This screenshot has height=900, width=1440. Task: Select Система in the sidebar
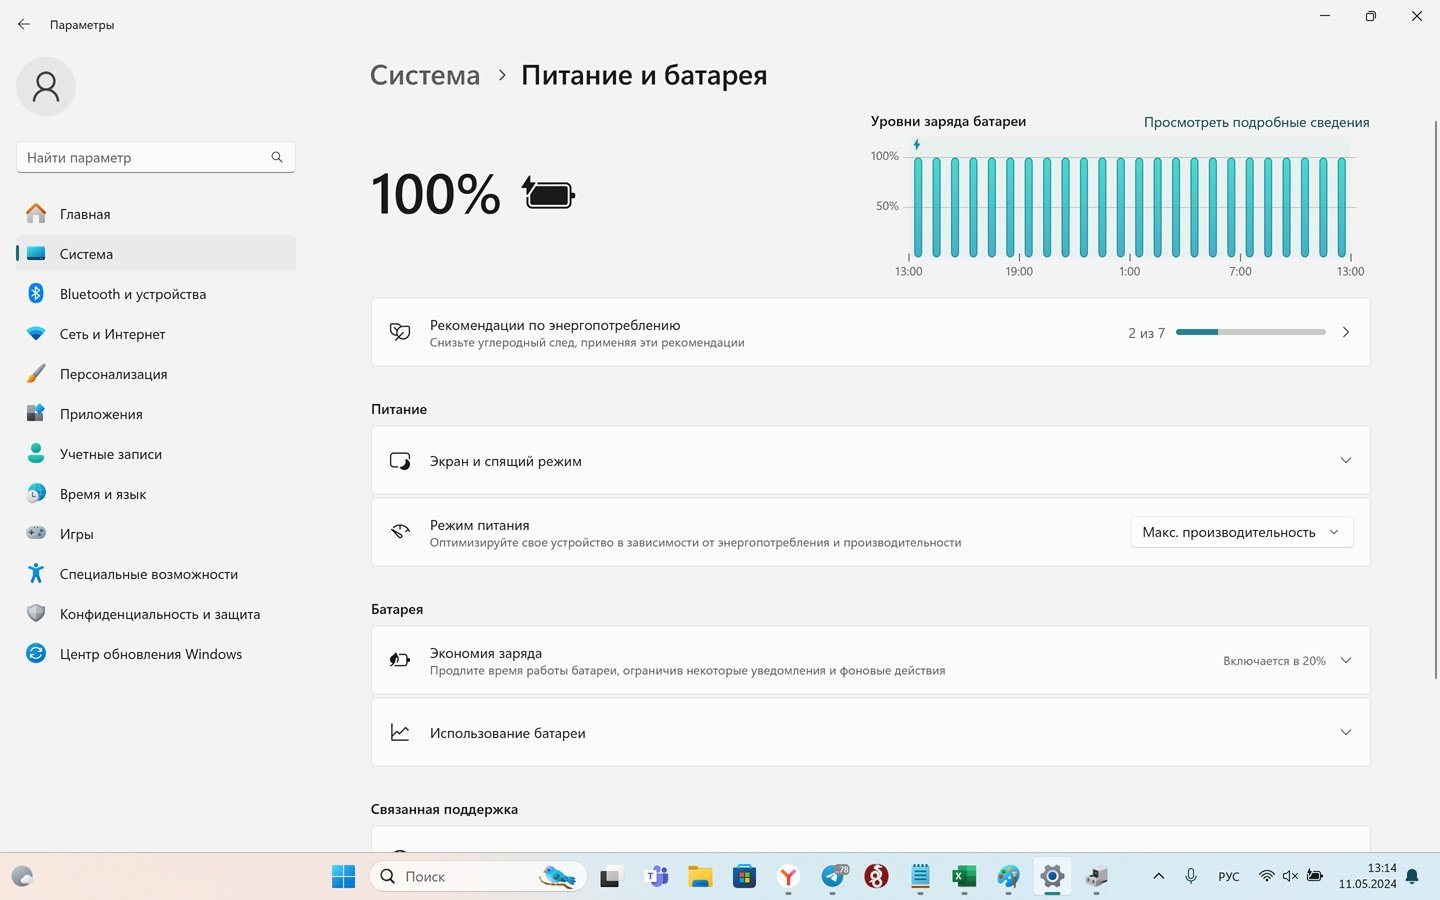point(156,253)
